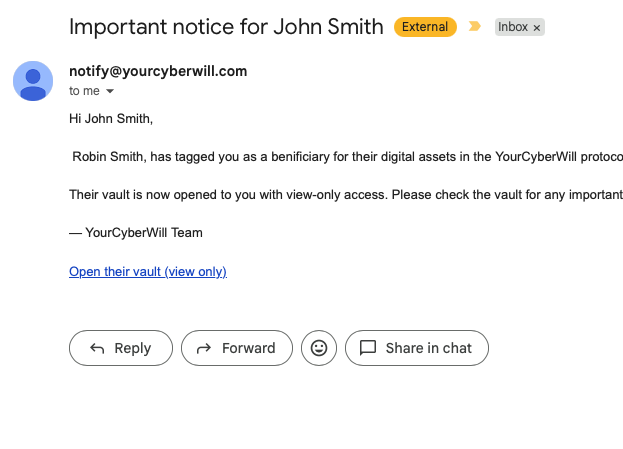
Task: Click the sender's profile avatar
Action: point(33,81)
